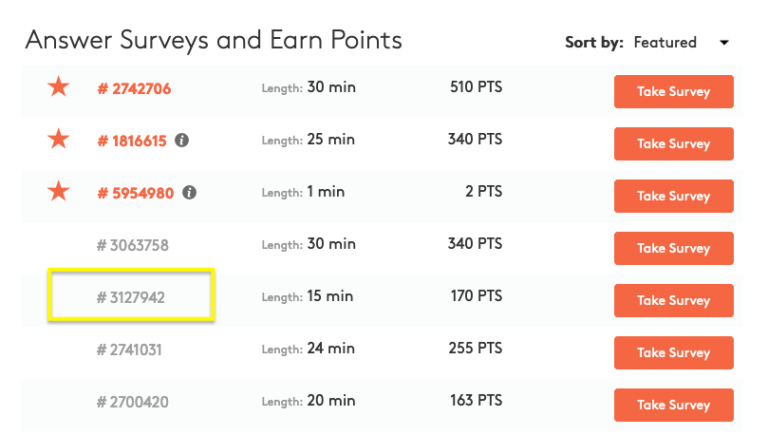Select the highlighted survey #3127942

[131, 297]
